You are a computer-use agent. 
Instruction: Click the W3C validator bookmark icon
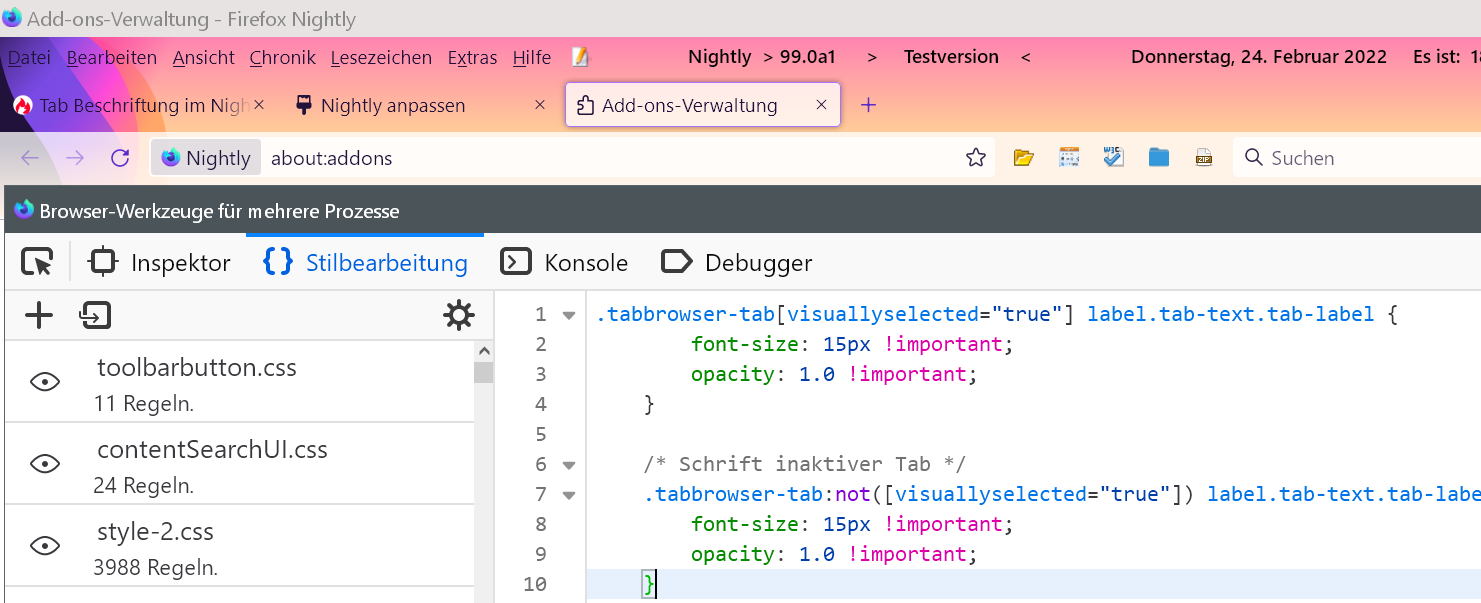[1113, 158]
